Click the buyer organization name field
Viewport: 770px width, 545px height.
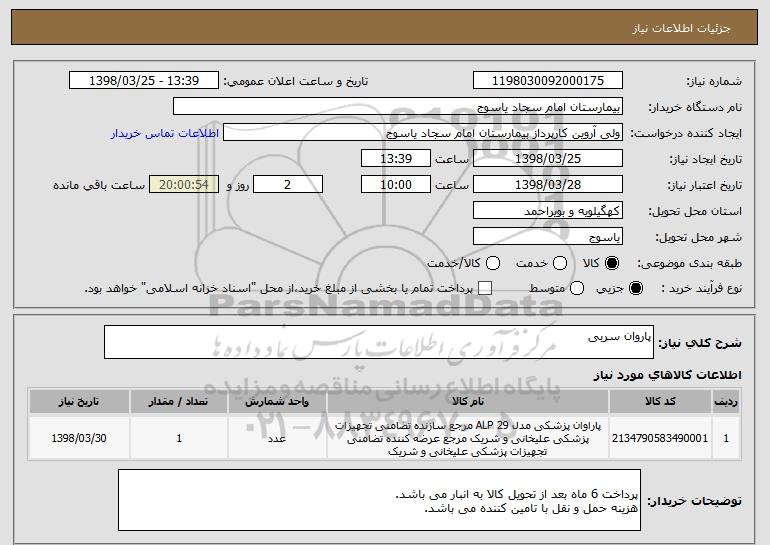(x=398, y=107)
